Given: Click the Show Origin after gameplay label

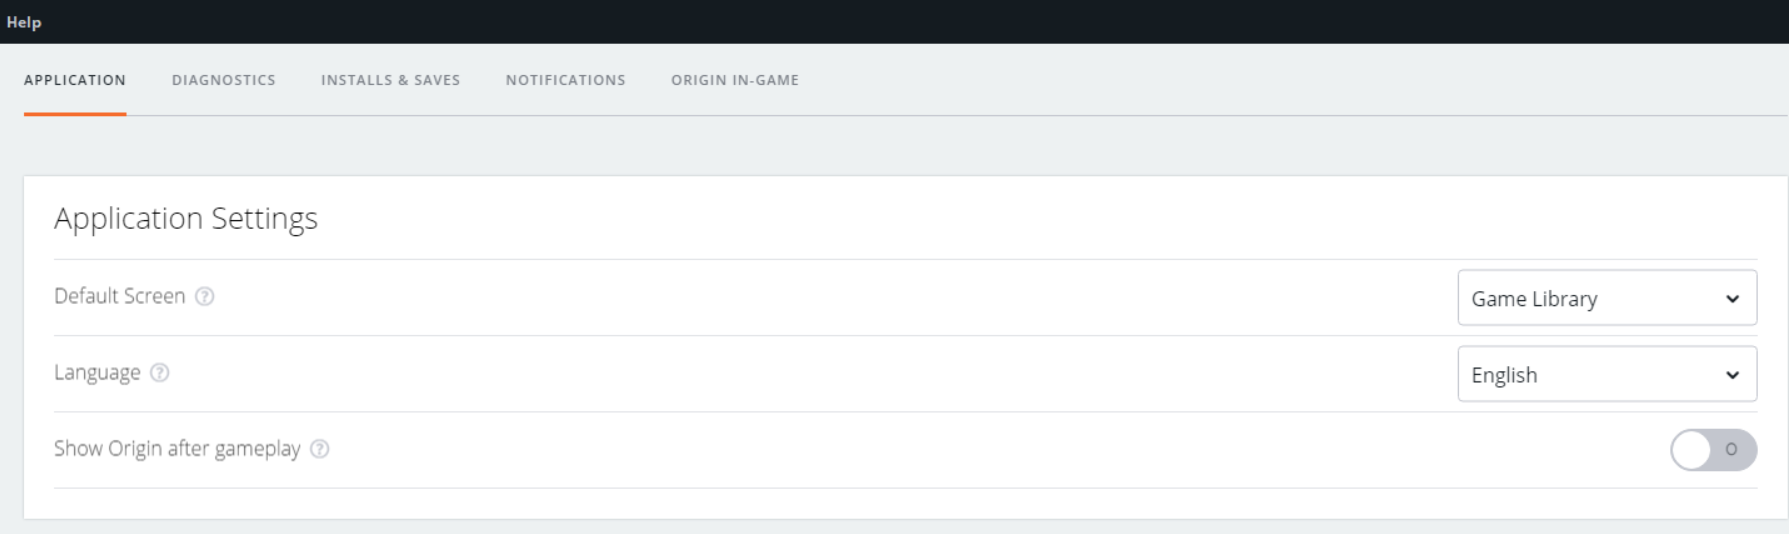Looking at the screenshot, I should point(177,449).
